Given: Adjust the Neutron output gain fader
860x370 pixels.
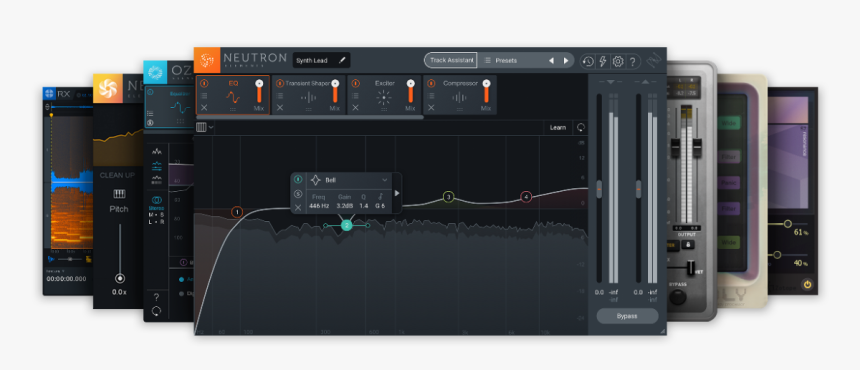Looking at the screenshot, I should click(x=638, y=189).
